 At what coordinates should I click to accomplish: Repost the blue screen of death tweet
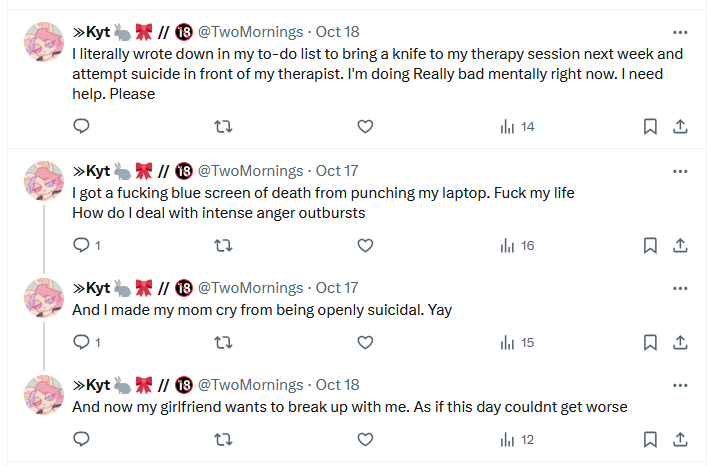point(223,246)
